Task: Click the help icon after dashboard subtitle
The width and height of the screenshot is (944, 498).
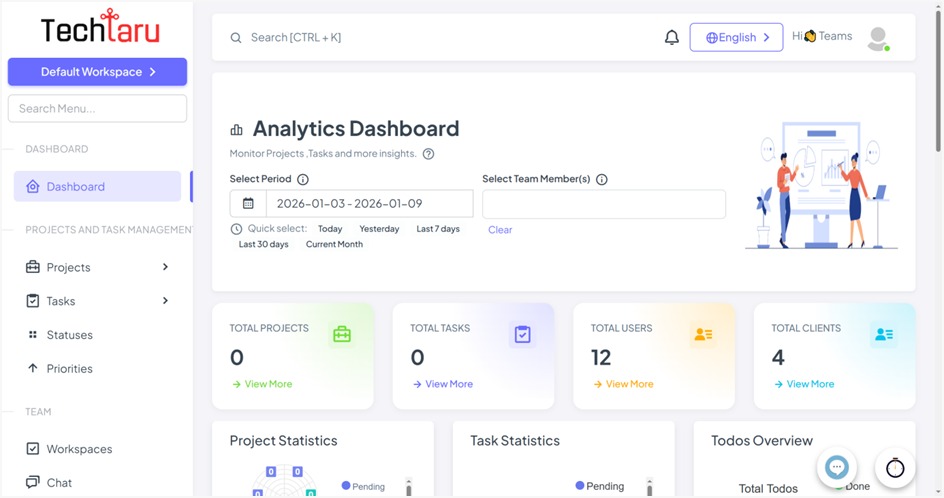Action: tap(428, 154)
